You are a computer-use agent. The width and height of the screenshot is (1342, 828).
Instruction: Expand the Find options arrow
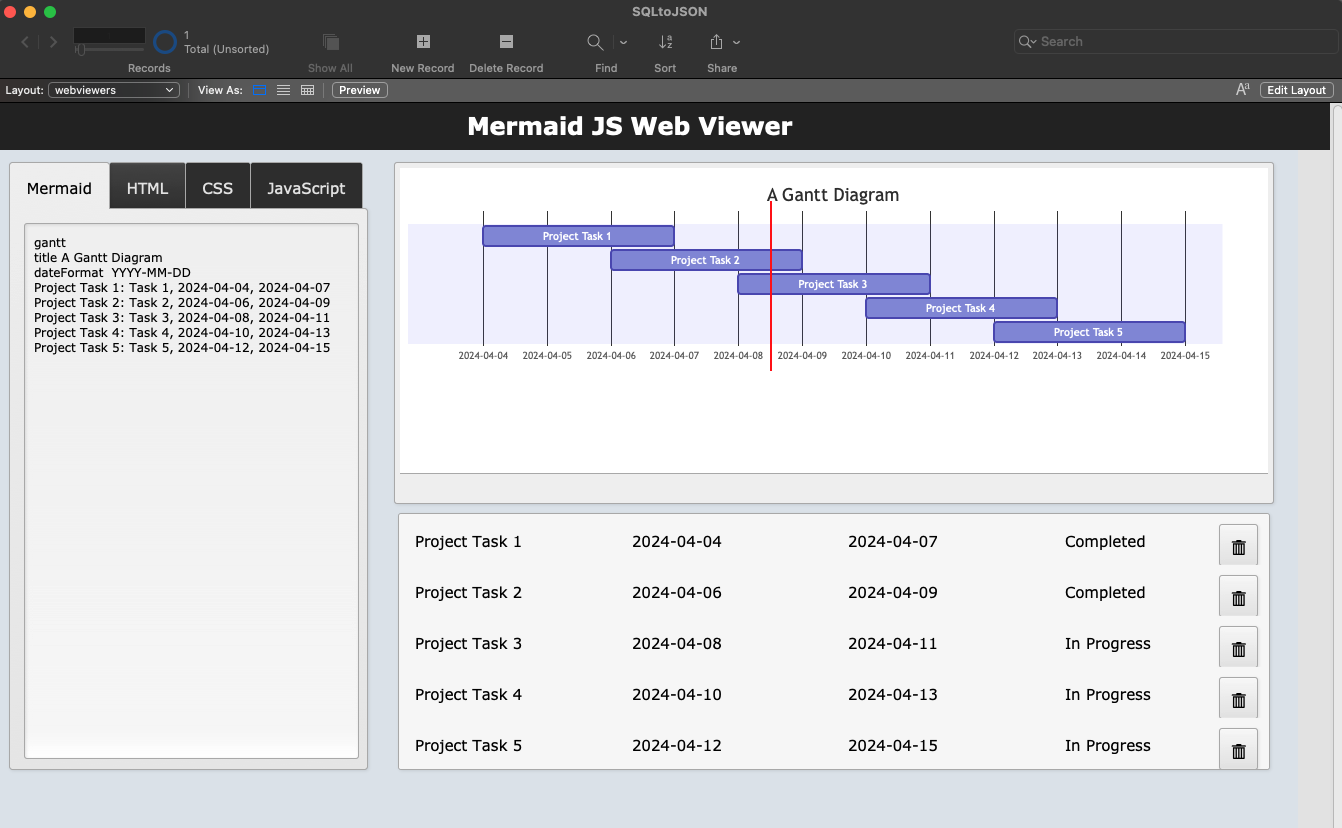[624, 42]
